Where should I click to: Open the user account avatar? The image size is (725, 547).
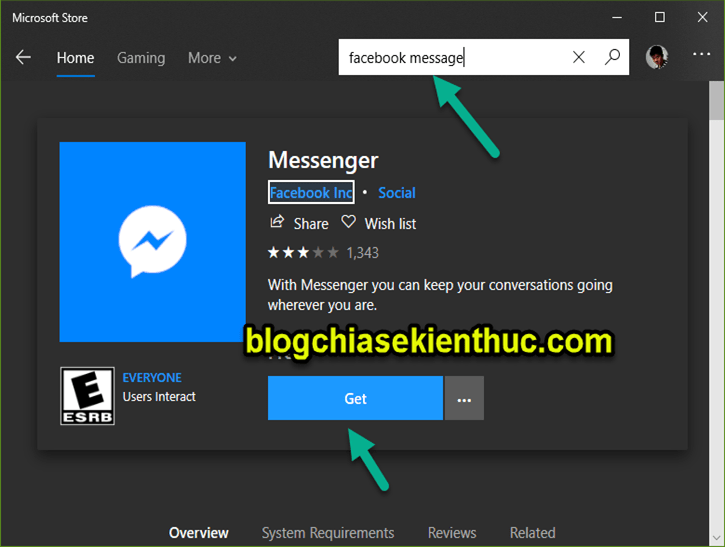(x=657, y=57)
